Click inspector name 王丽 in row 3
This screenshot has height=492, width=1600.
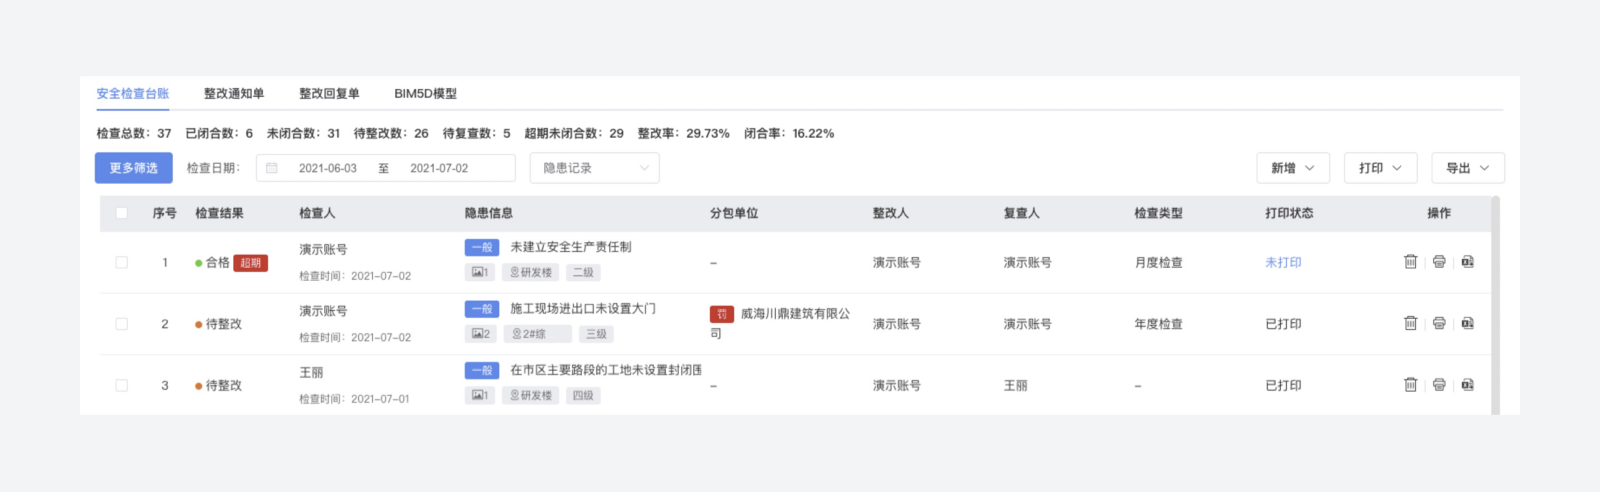click(311, 372)
